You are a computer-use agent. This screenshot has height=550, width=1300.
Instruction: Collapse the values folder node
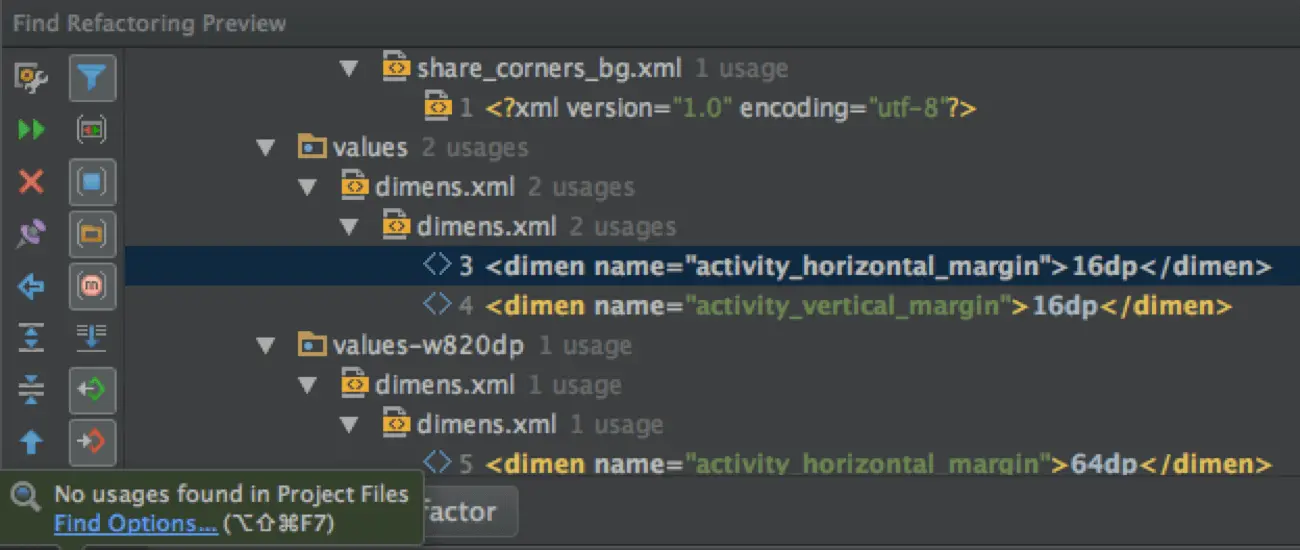(266, 148)
